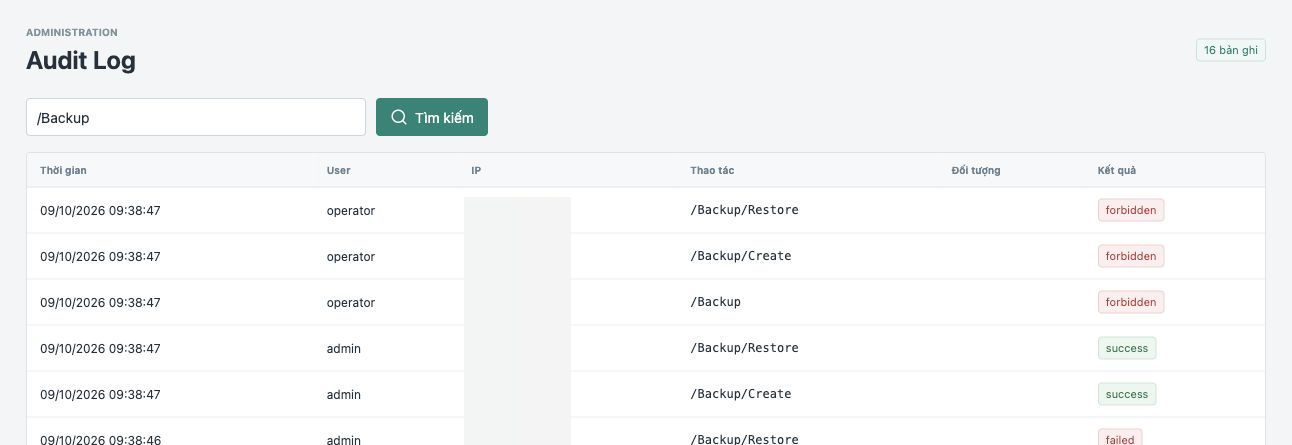Click forbidden badge for operator /Backup/Create
The height and width of the screenshot is (445, 1292).
click(x=1131, y=256)
